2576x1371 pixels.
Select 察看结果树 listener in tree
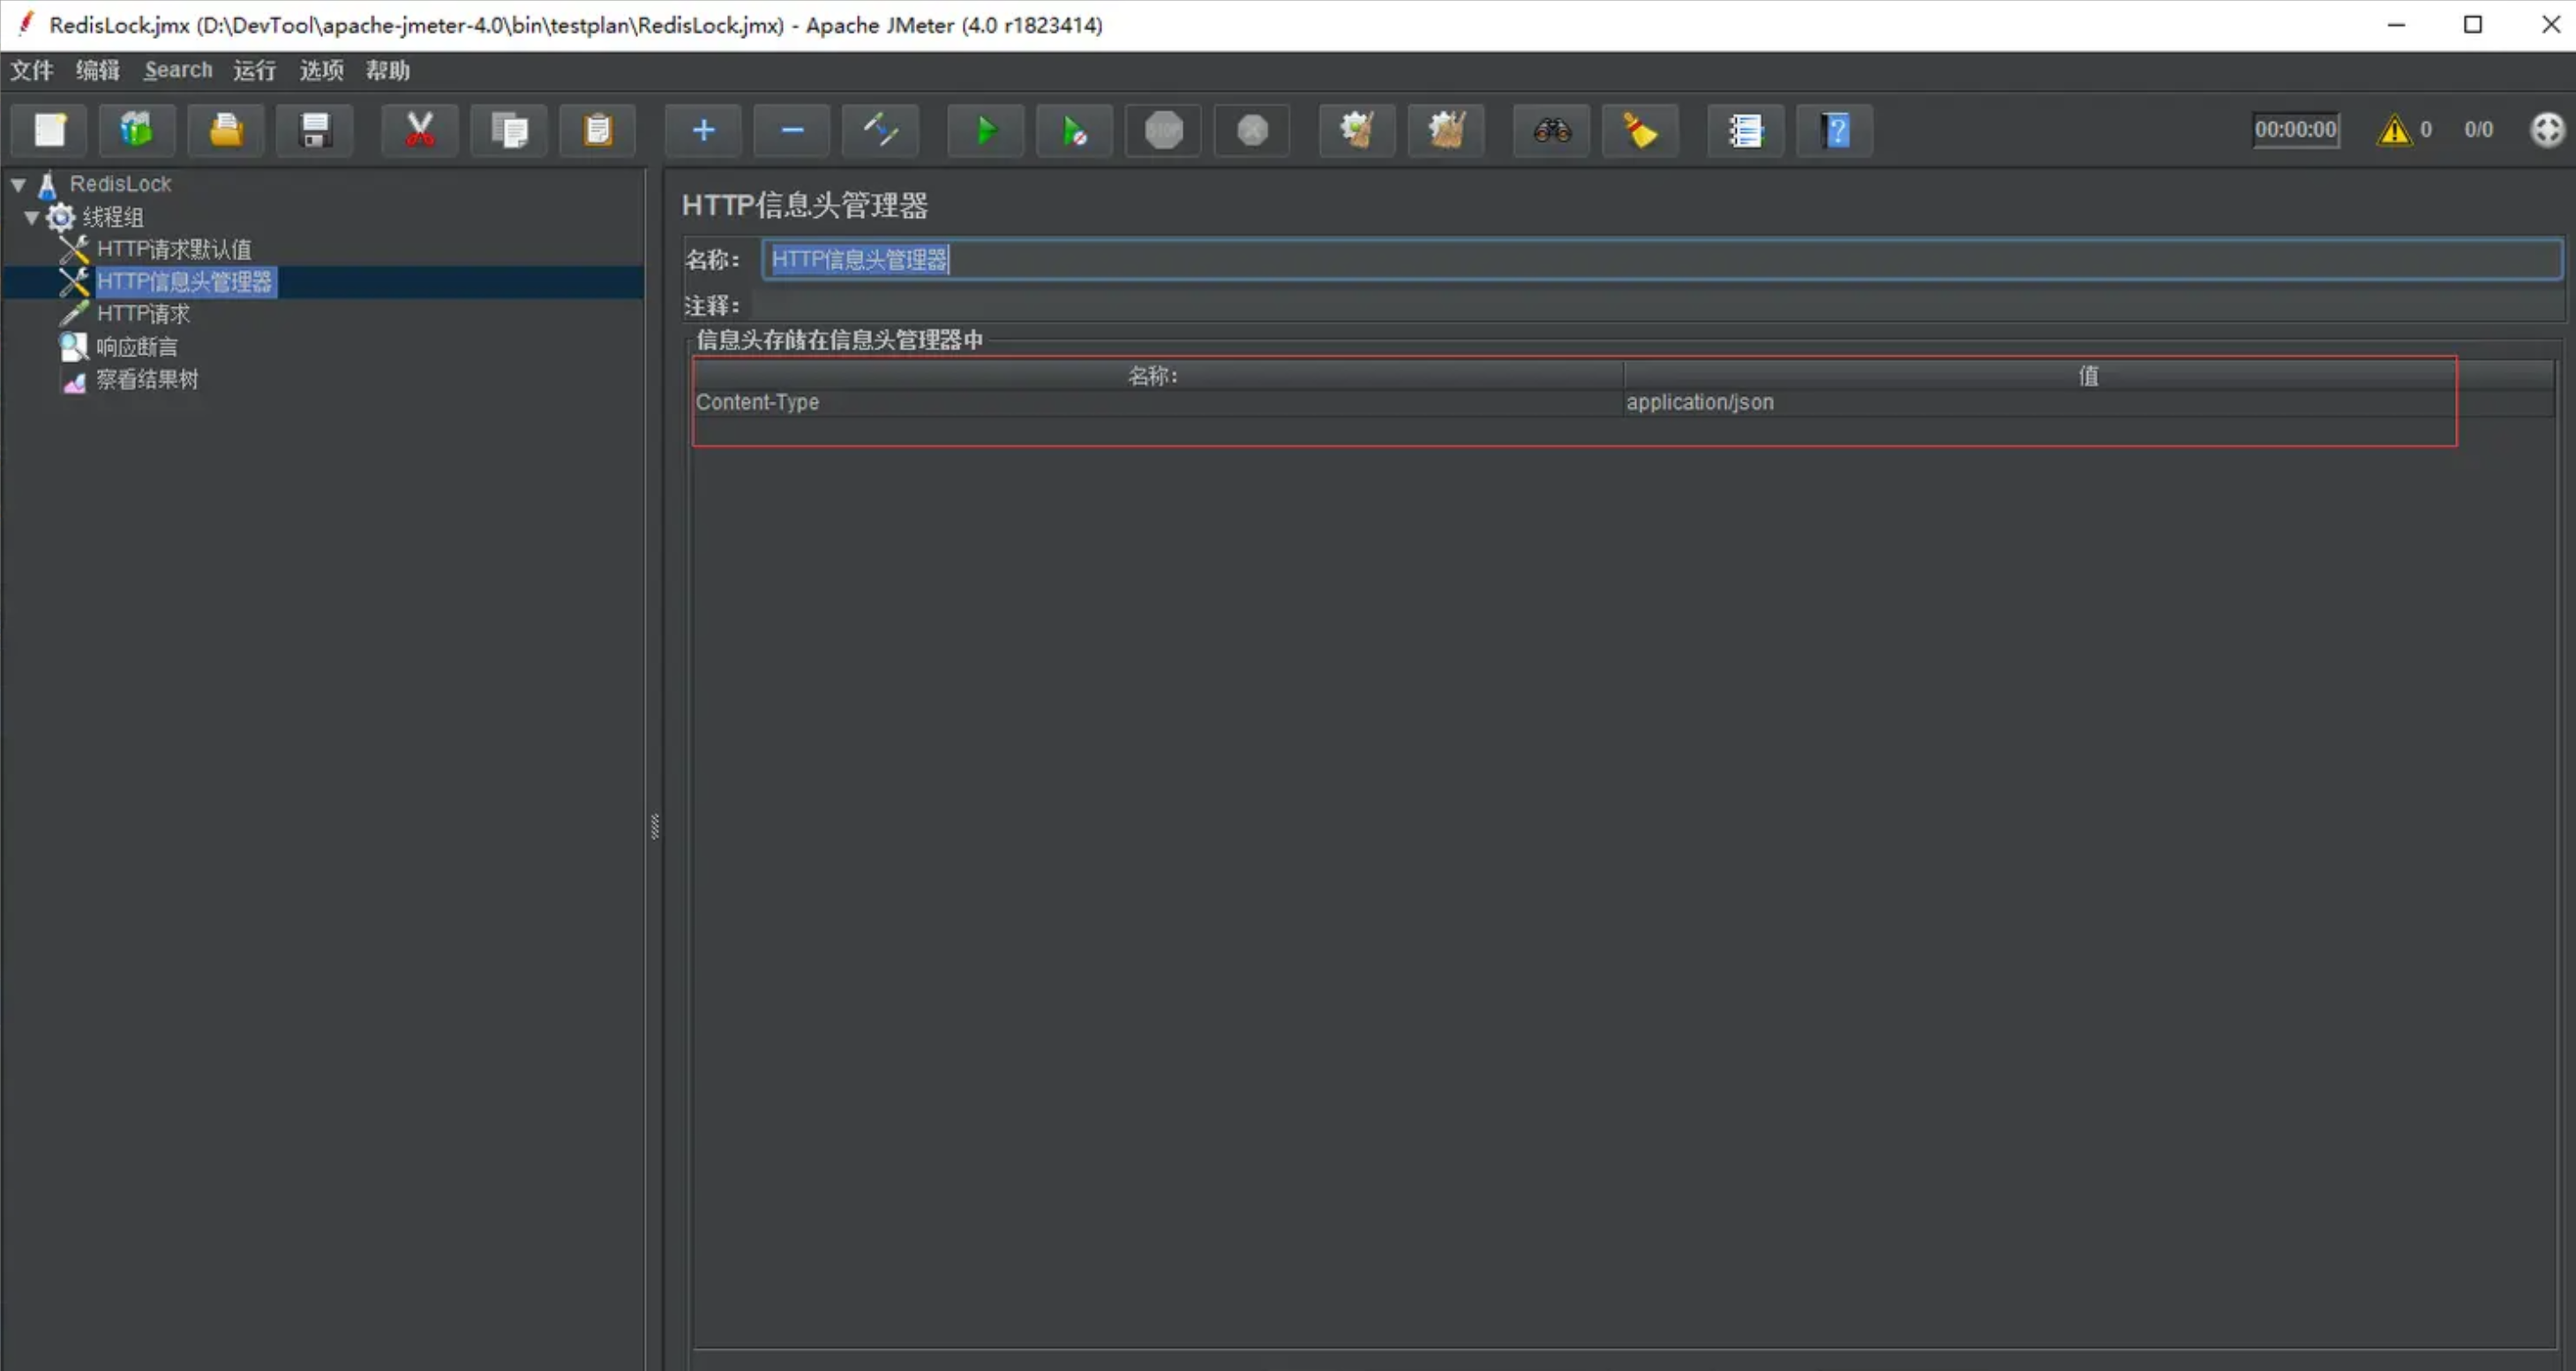coord(147,380)
